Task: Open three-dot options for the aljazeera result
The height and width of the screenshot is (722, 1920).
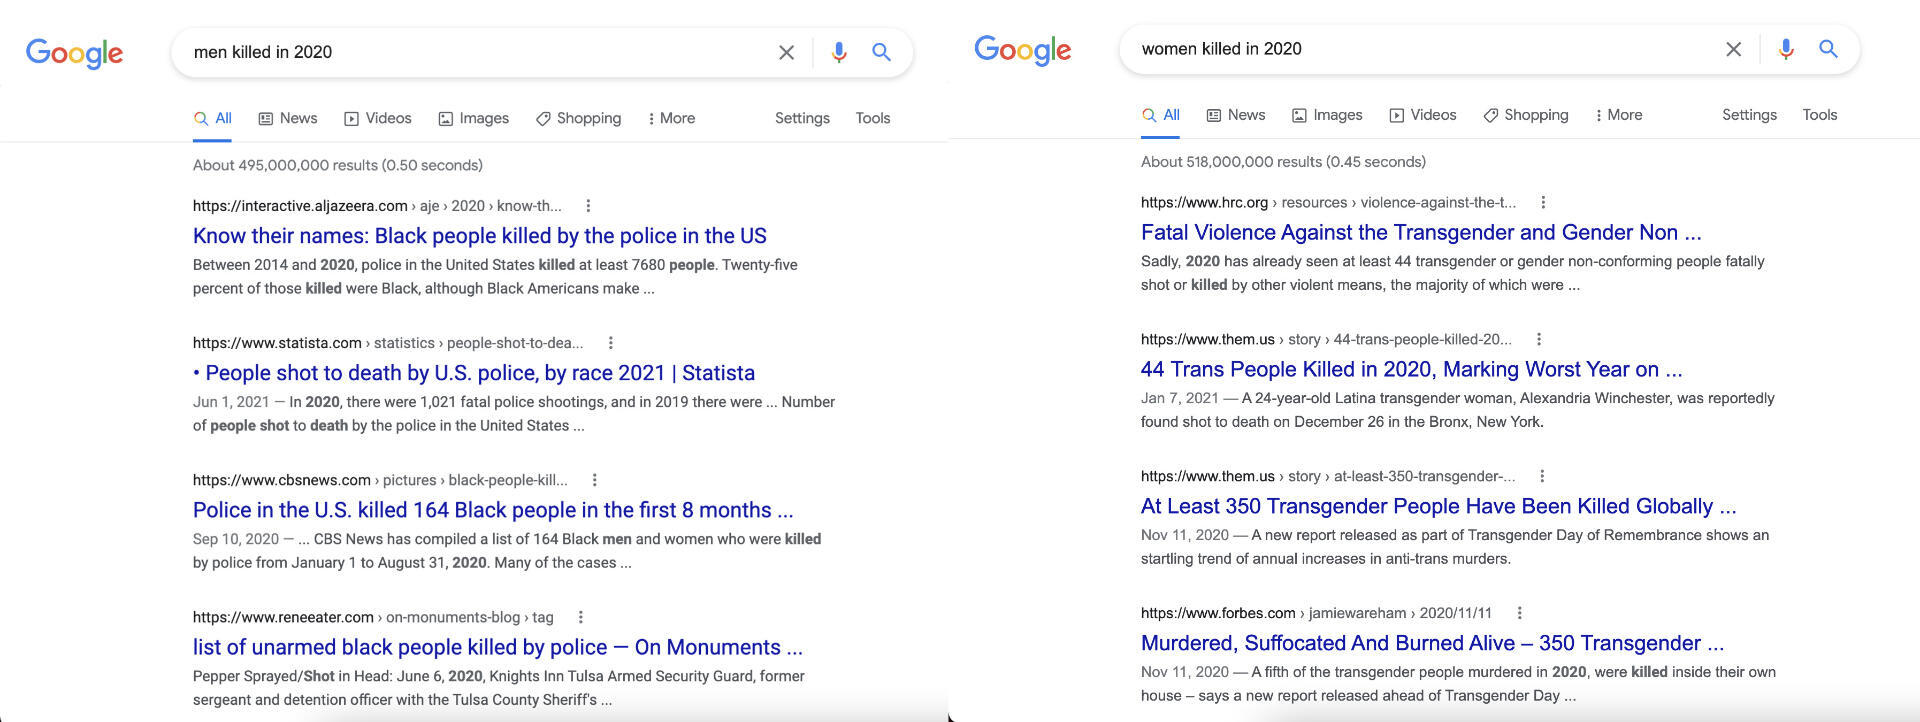Action: pyautogui.click(x=588, y=206)
